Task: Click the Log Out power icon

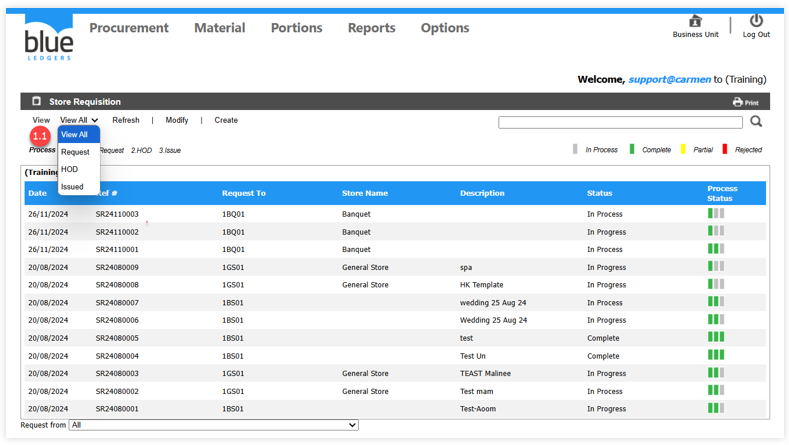Action: [756, 21]
